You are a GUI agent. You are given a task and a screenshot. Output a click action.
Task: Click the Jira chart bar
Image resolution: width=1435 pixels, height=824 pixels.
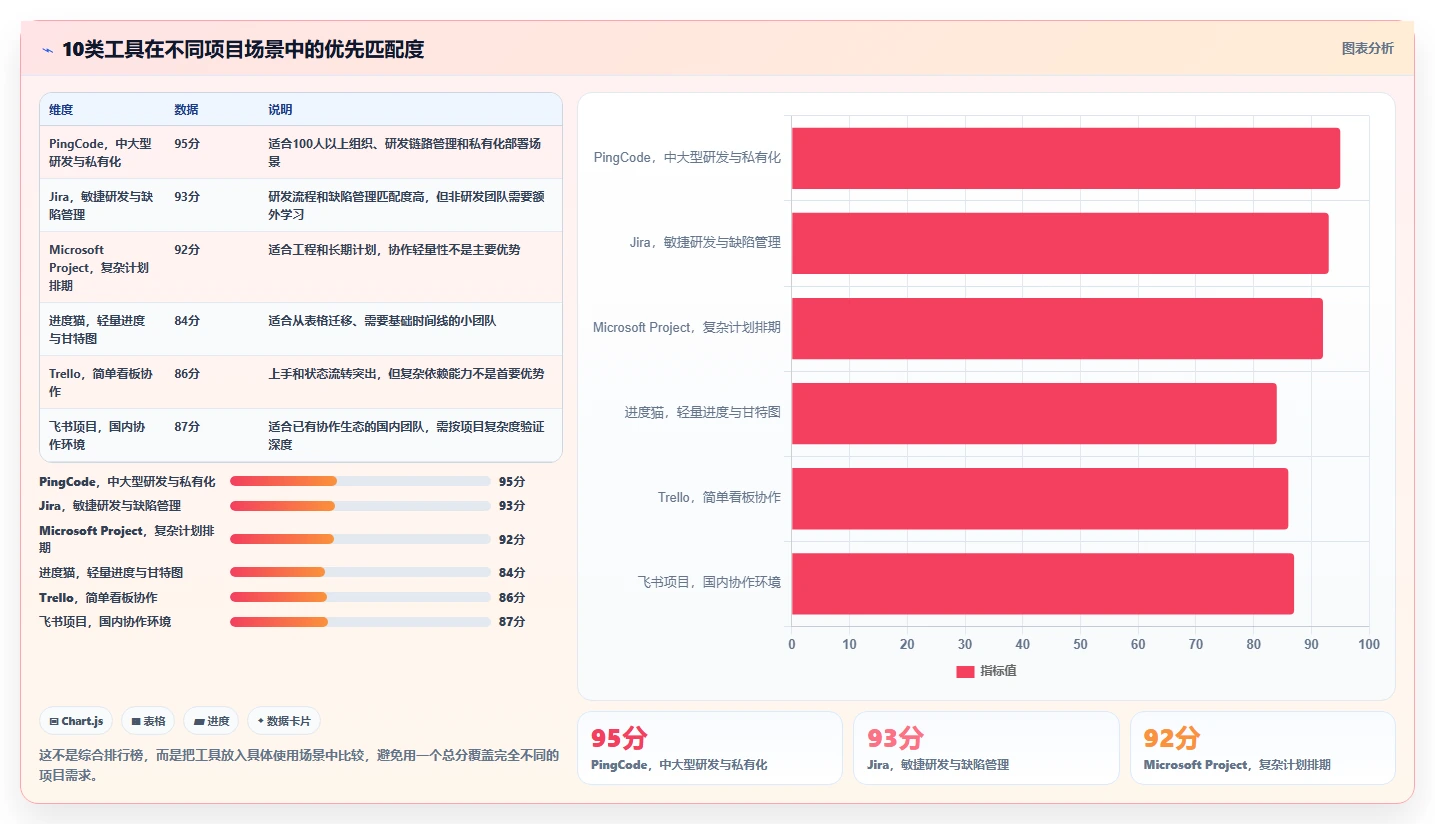point(1060,243)
